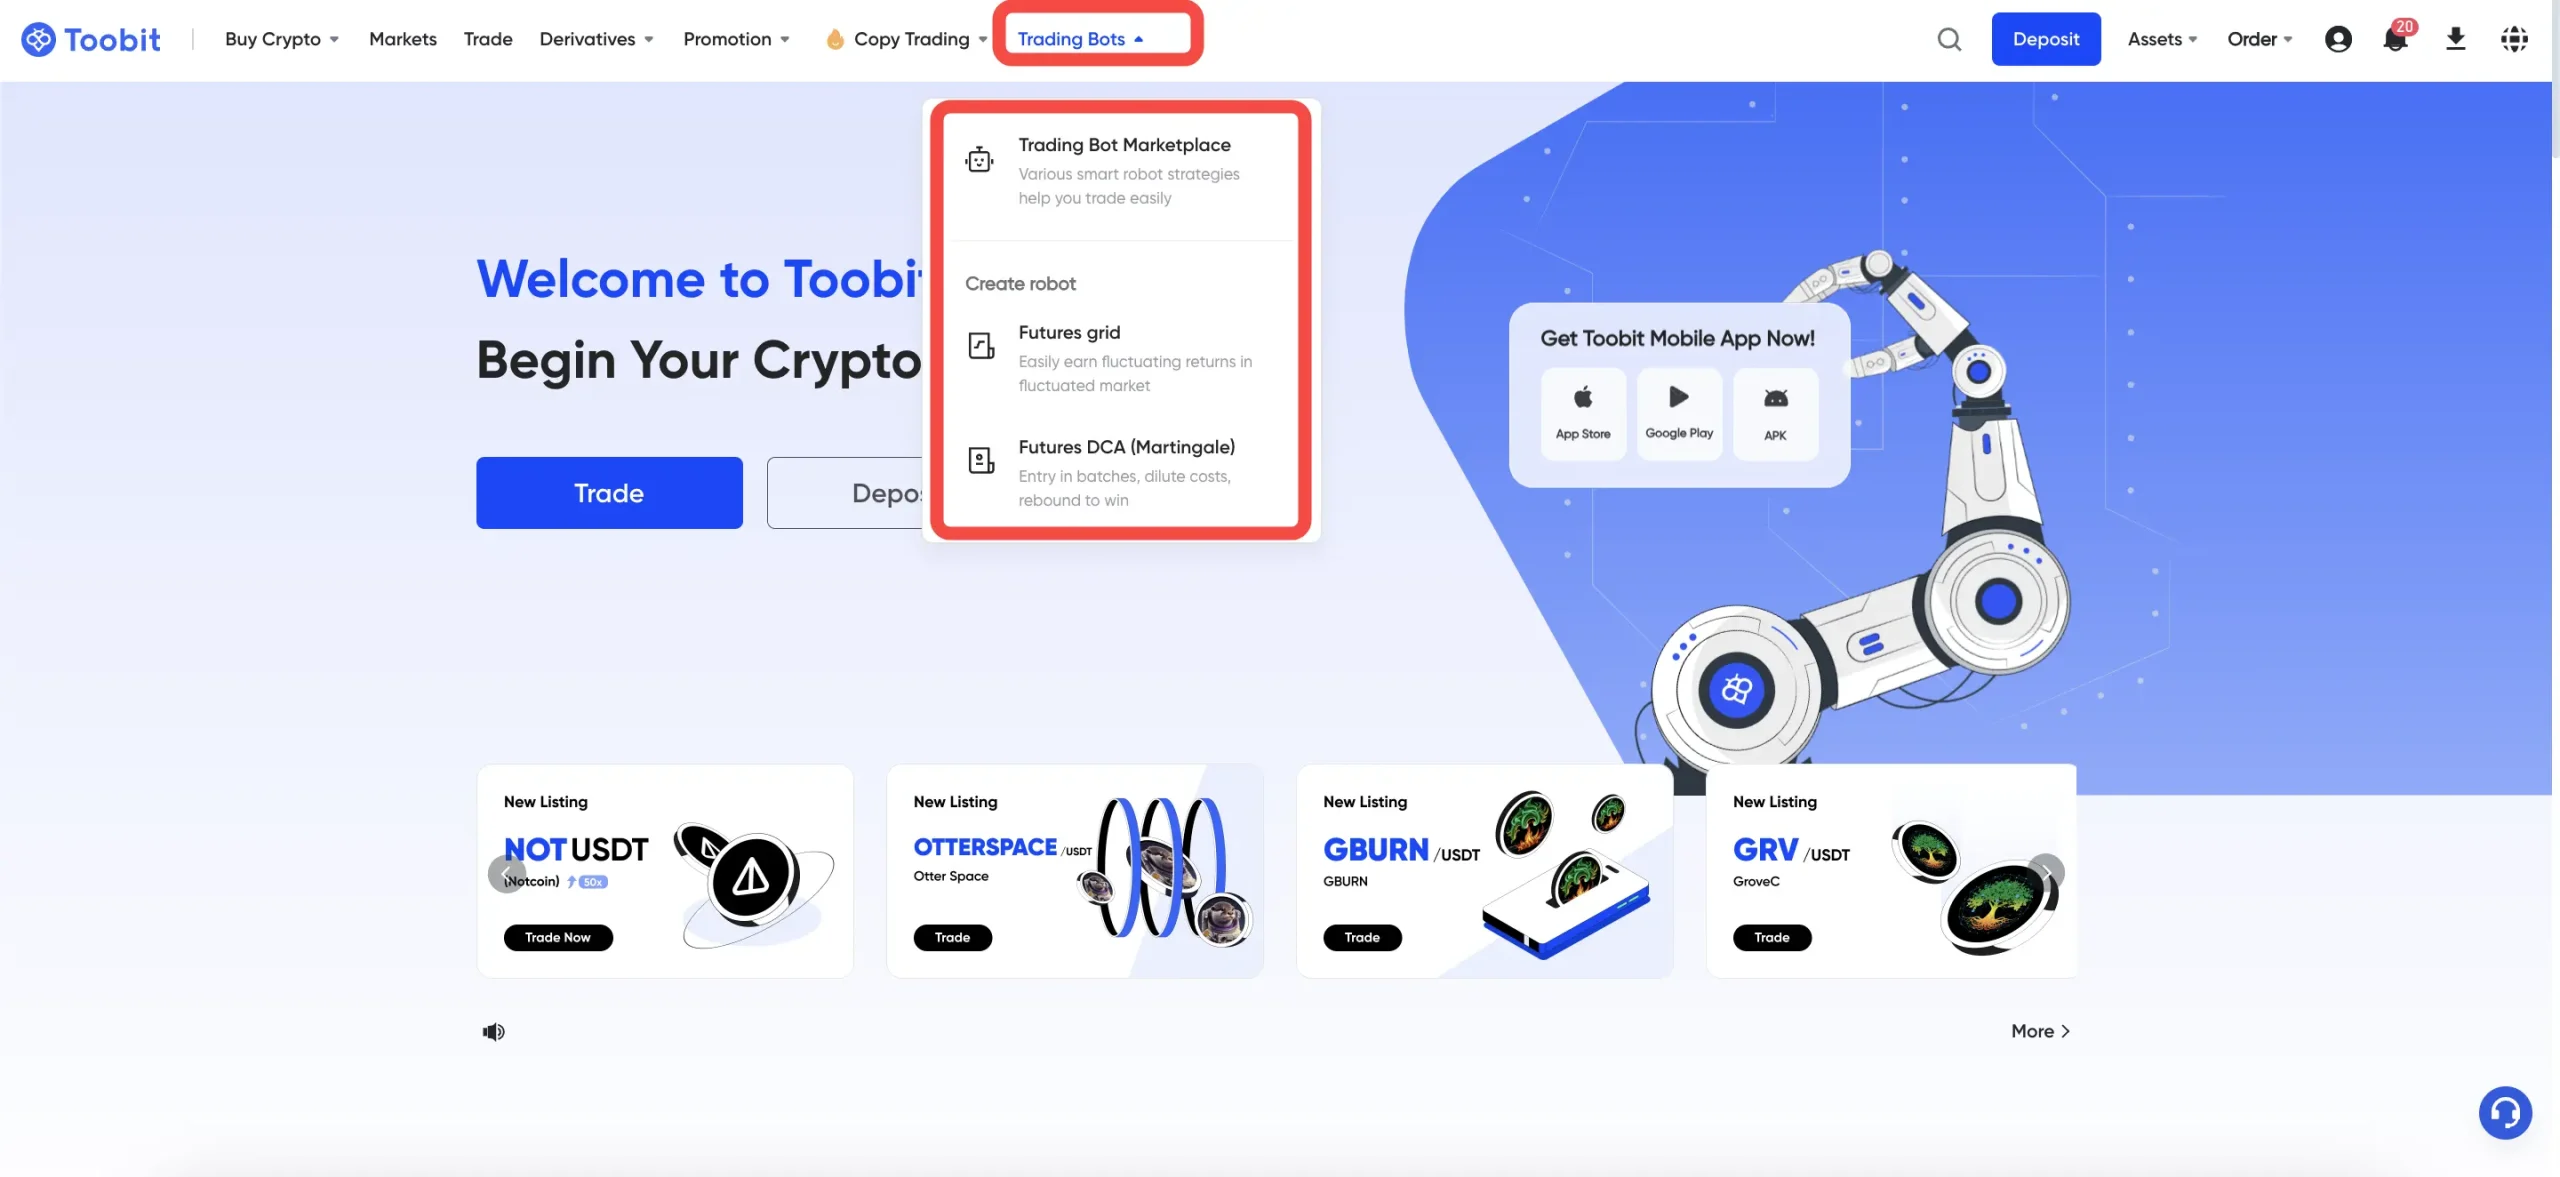Click the download app icon in header

2456,39
